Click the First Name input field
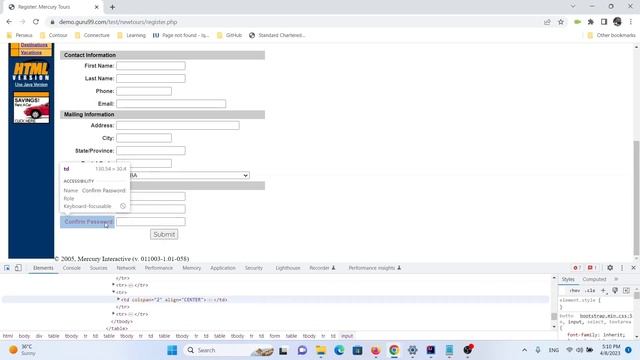This screenshot has width=640, height=360. [151, 66]
